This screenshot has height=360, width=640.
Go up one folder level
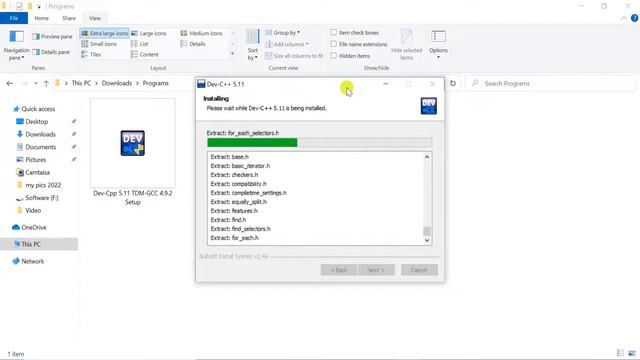46,83
